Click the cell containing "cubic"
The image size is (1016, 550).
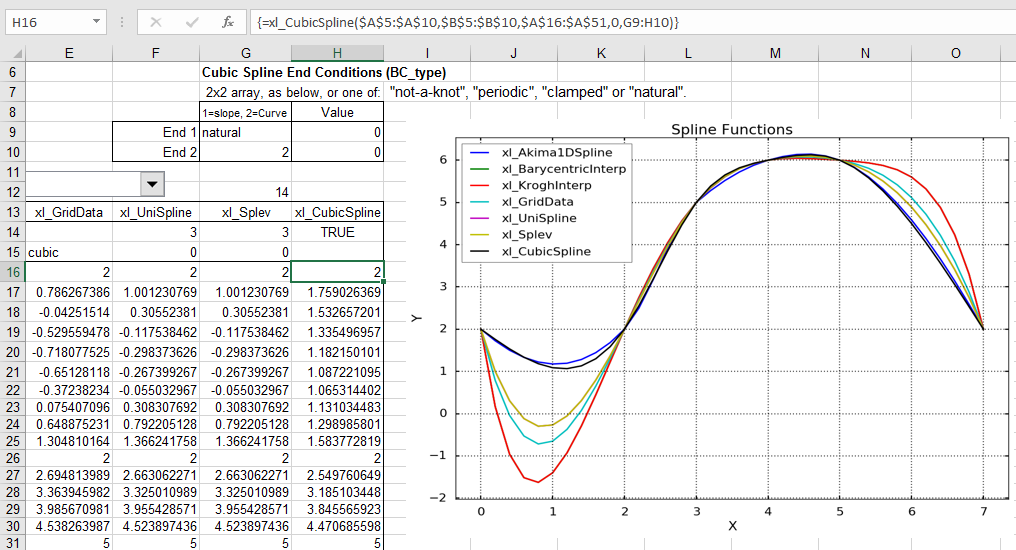68,252
